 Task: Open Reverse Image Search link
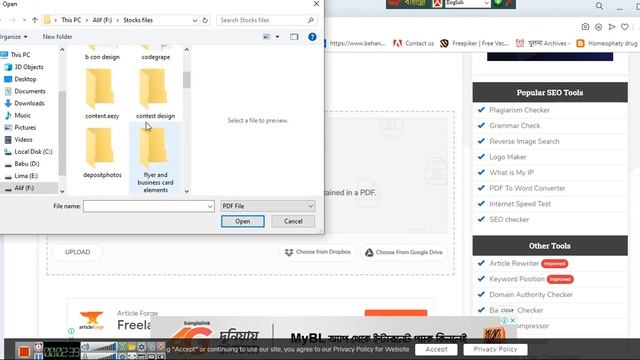[524, 141]
